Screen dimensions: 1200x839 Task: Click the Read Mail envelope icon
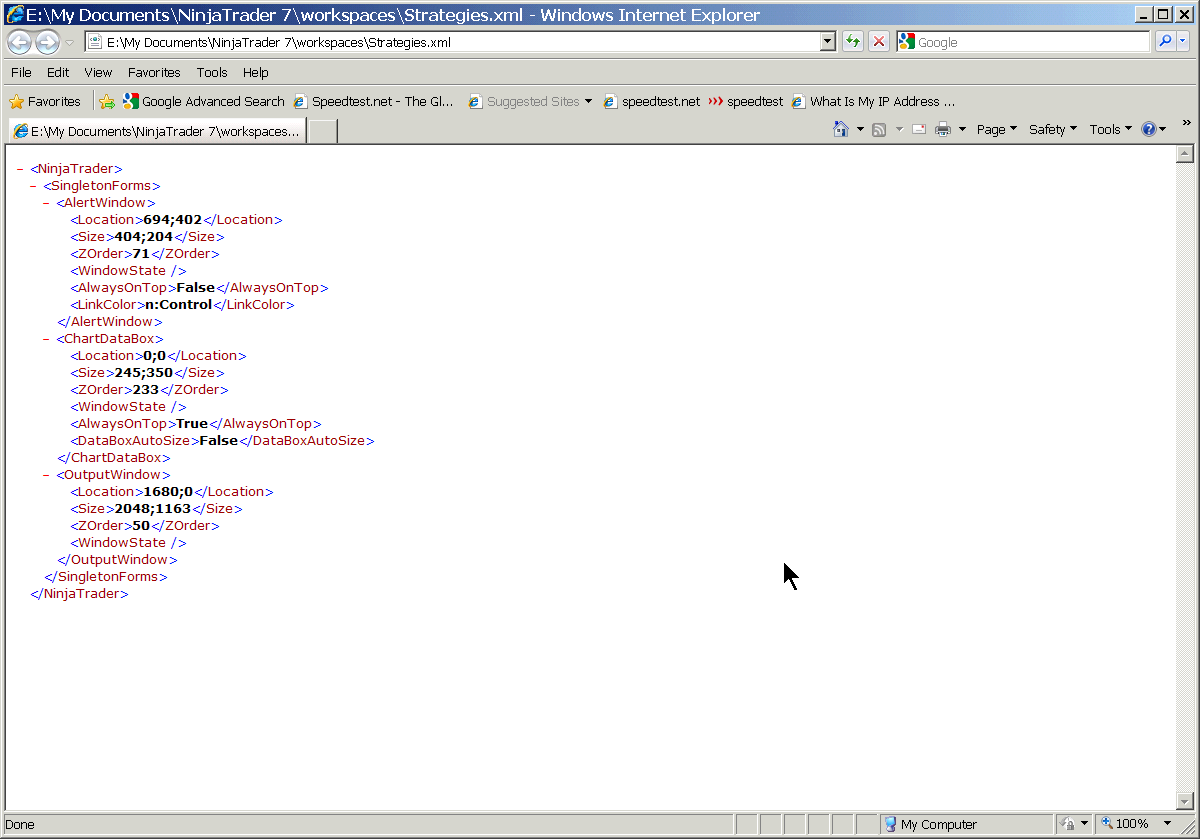918,129
